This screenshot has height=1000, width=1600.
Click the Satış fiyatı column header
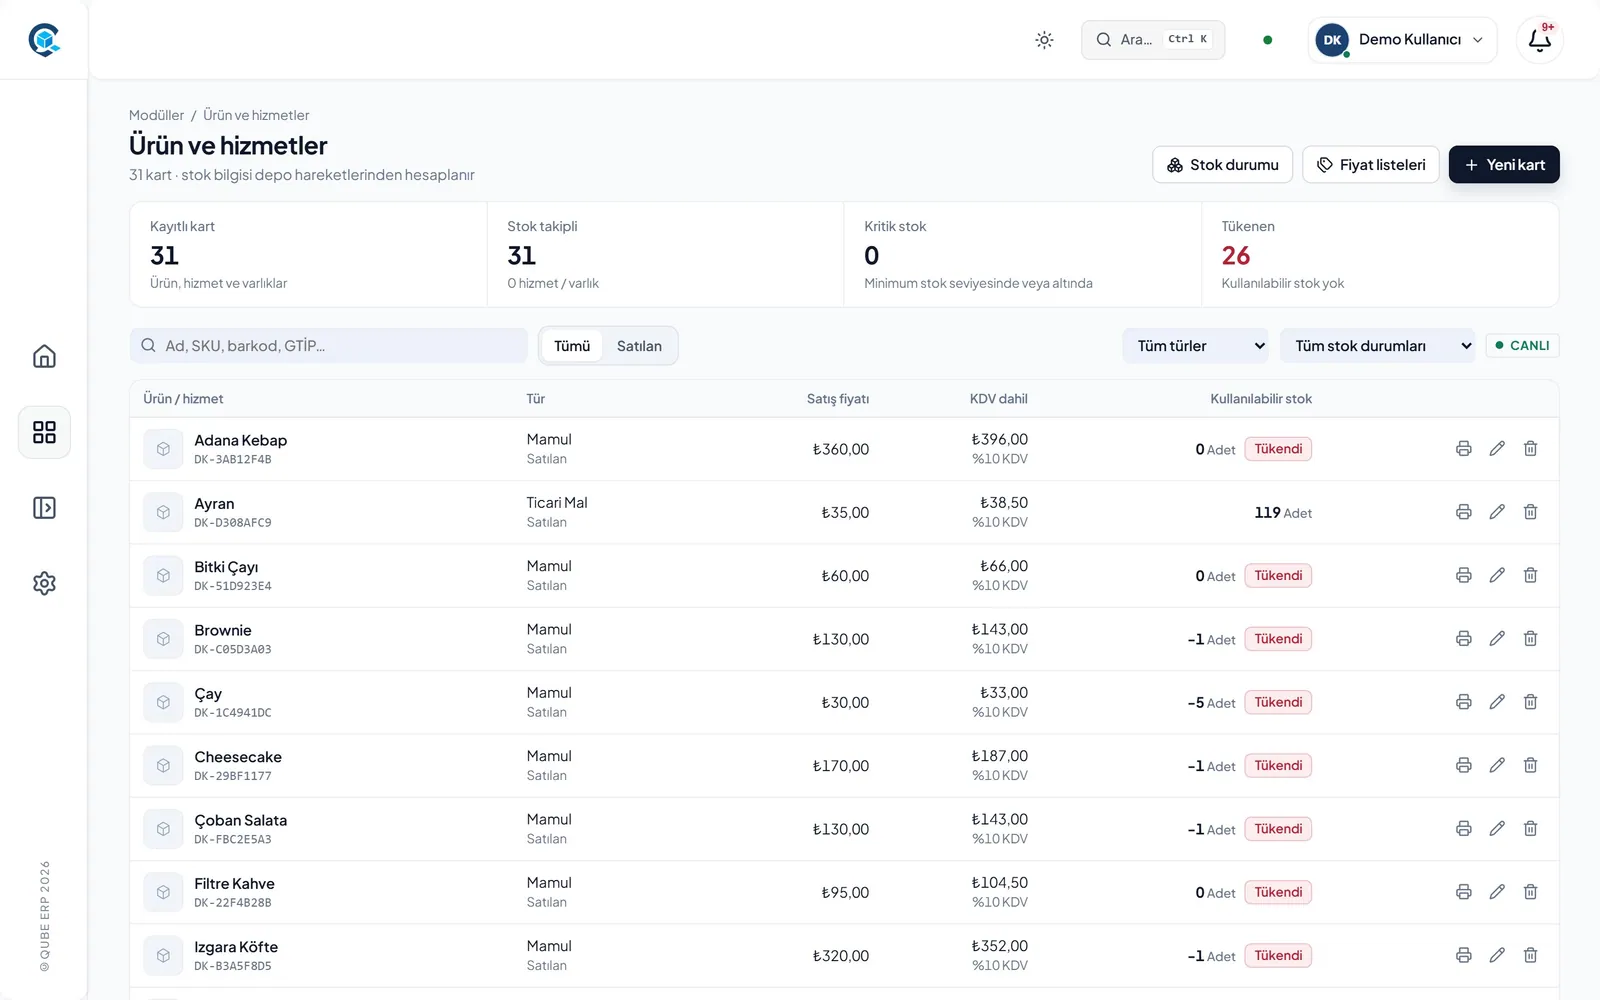(x=838, y=399)
